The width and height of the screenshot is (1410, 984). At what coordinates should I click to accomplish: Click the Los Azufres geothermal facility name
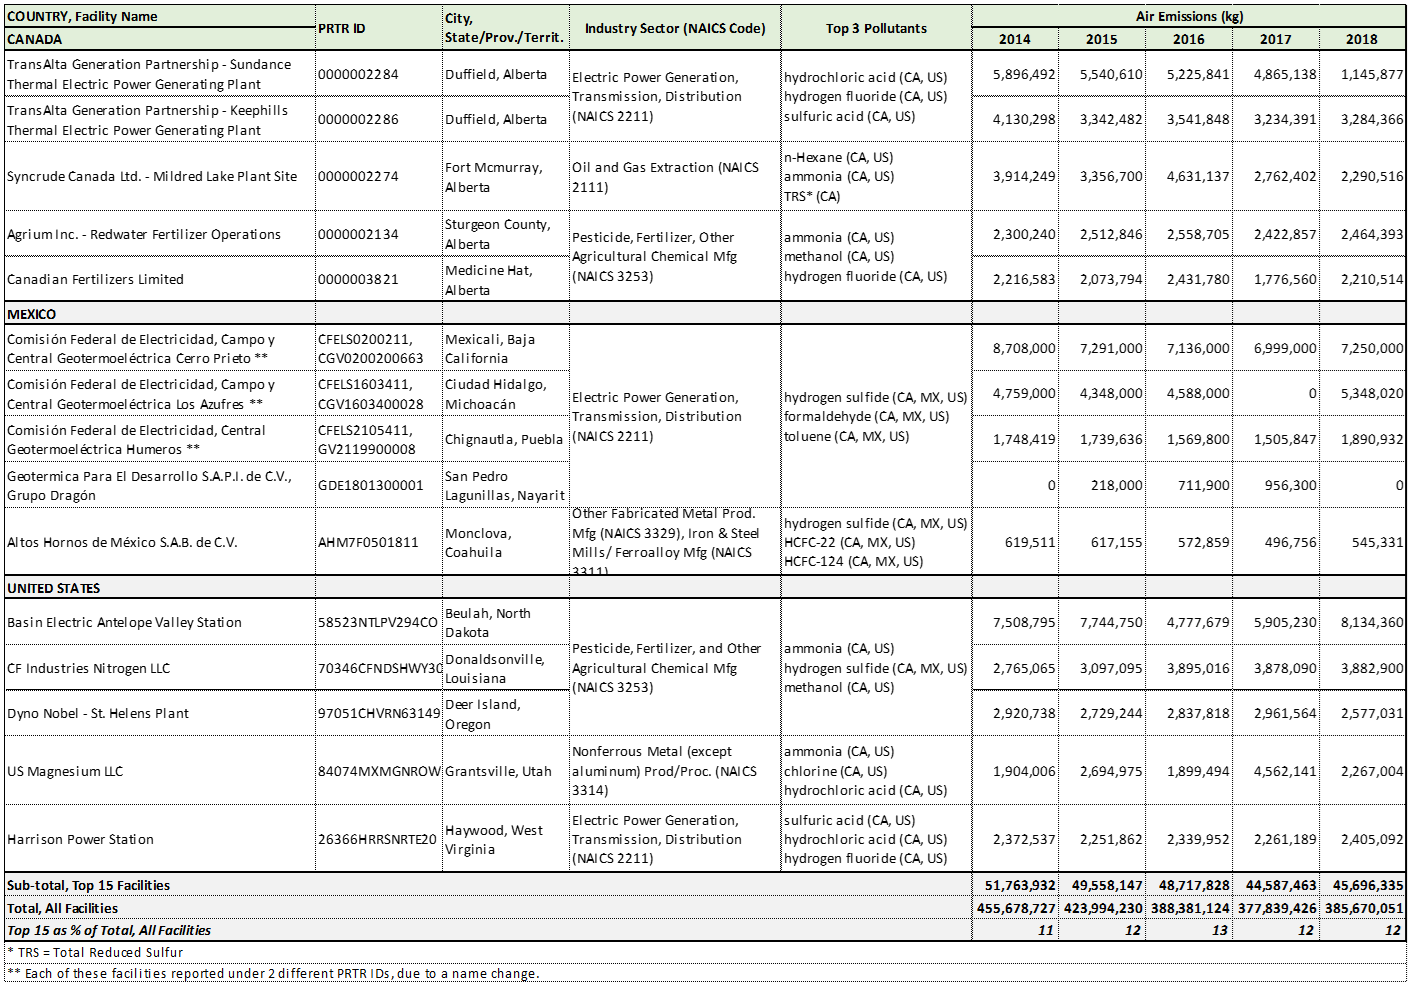pos(141,394)
